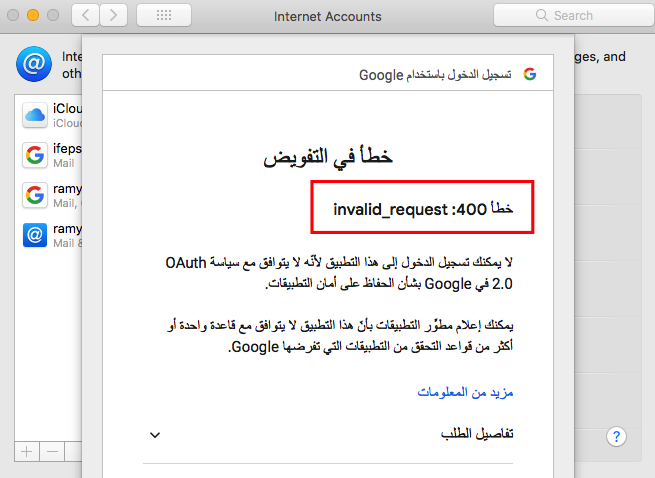Select the ramy Google Mail account icon
Viewport: 655px width, 478px height.
(35, 195)
